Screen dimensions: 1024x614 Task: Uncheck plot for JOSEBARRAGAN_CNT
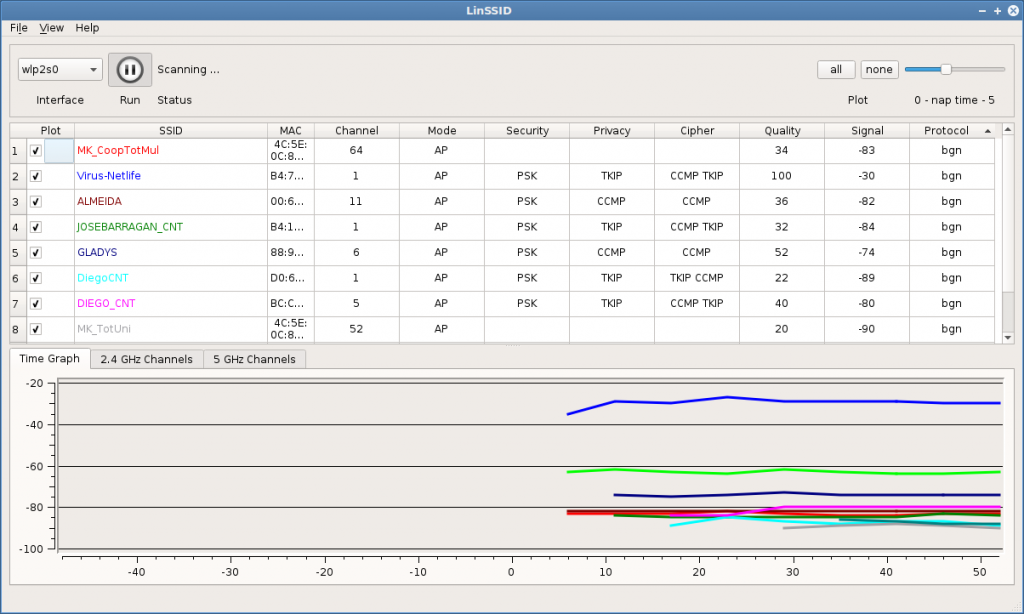pyautogui.click(x=36, y=227)
